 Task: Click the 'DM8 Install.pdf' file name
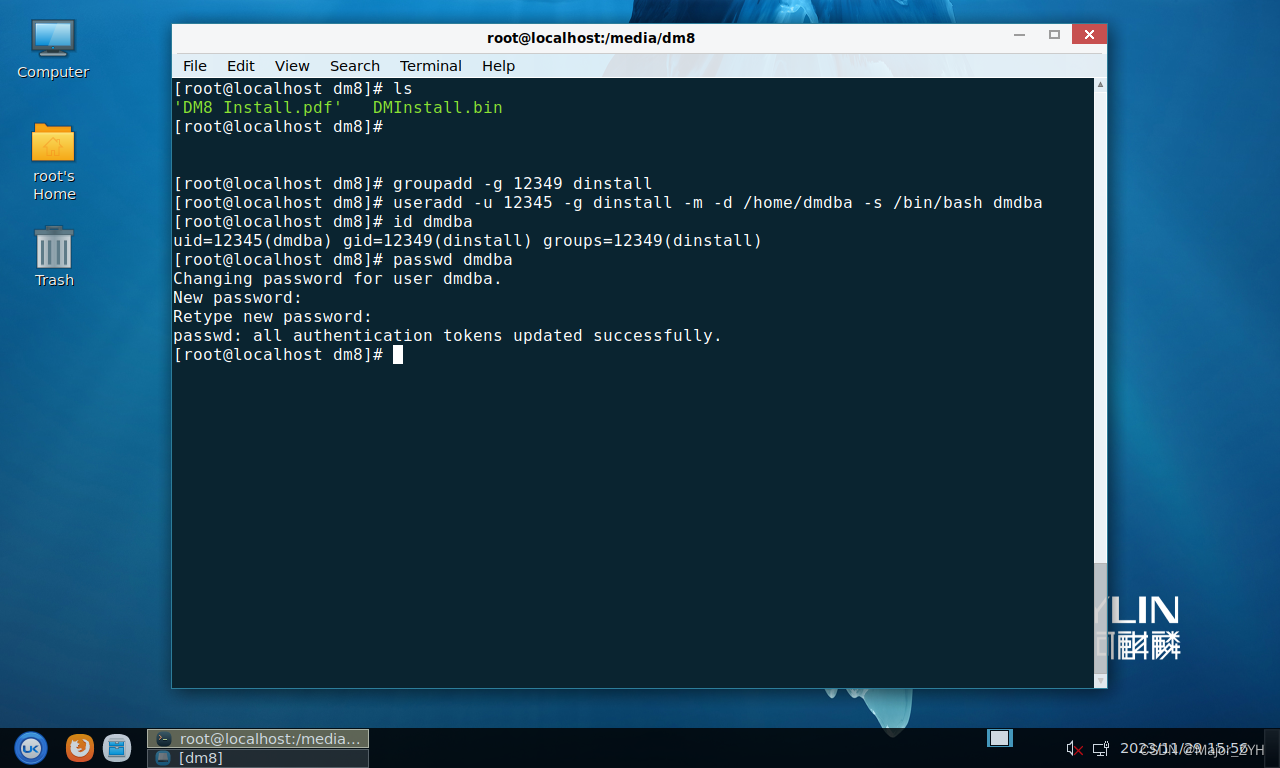coord(258,108)
